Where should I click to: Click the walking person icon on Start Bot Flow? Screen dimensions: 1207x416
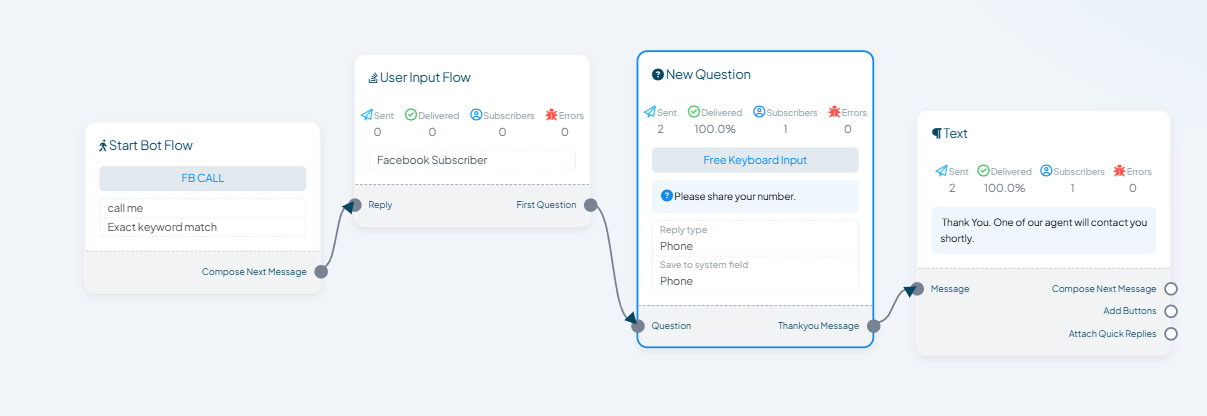point(103,145)
